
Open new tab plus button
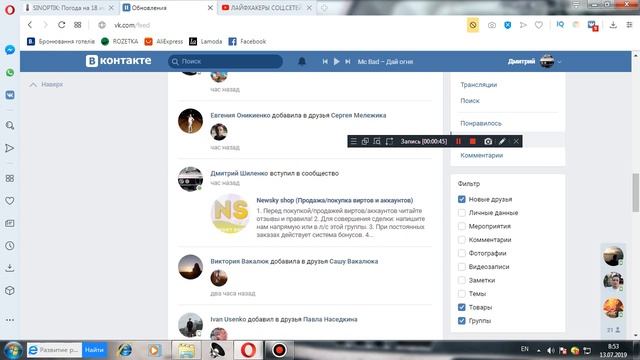tap(324, 8)
